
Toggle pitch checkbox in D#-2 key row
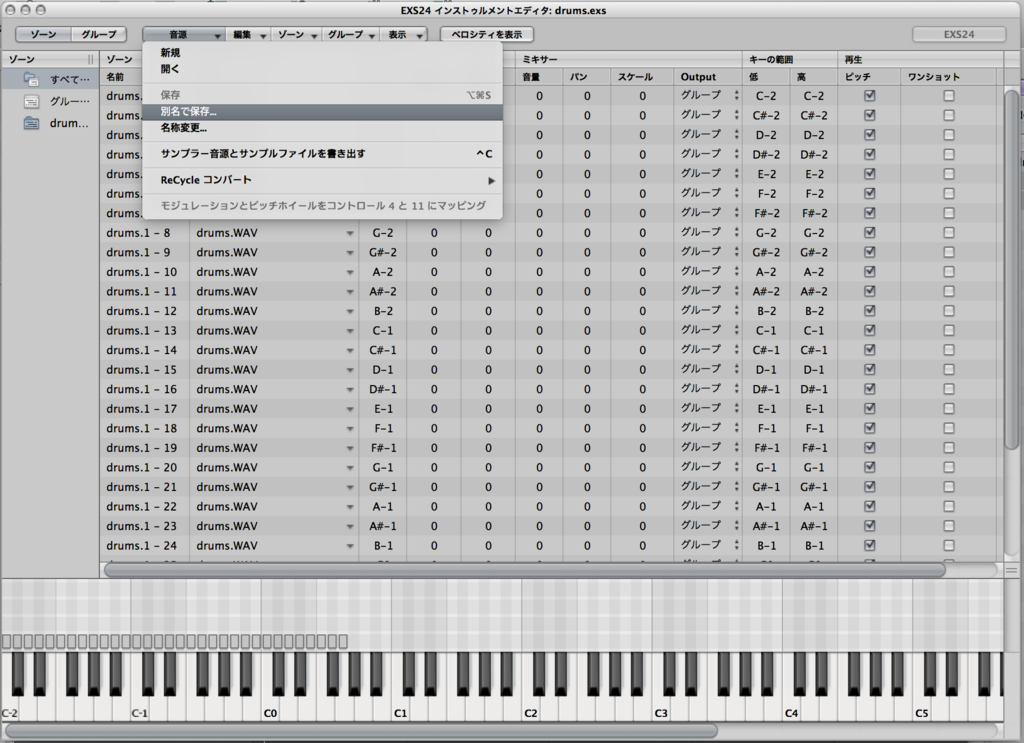869,154
